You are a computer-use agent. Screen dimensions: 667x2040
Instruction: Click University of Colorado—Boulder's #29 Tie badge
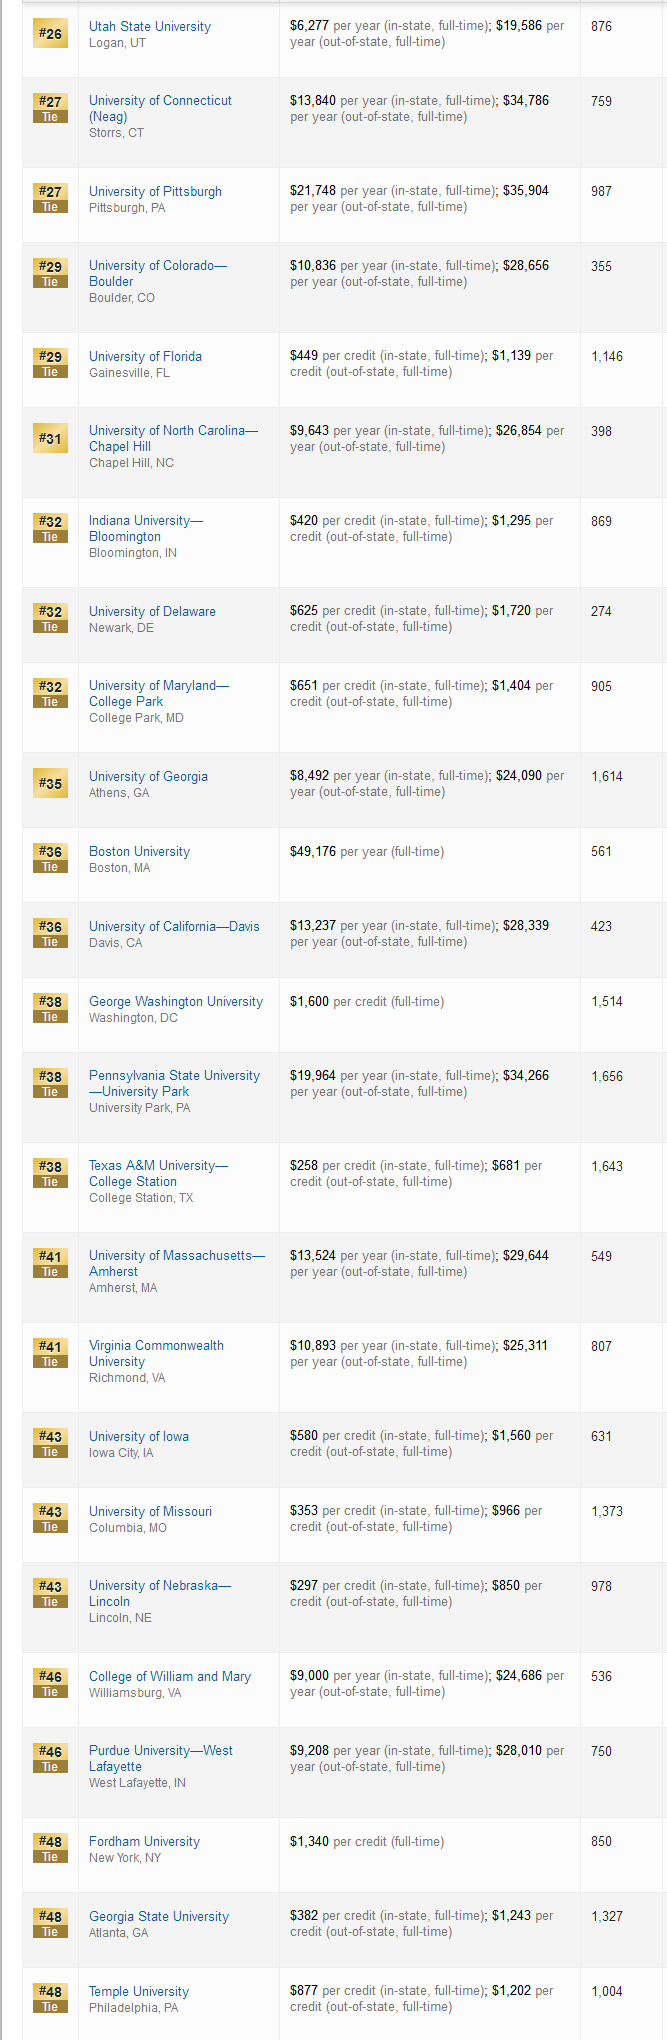50,273
